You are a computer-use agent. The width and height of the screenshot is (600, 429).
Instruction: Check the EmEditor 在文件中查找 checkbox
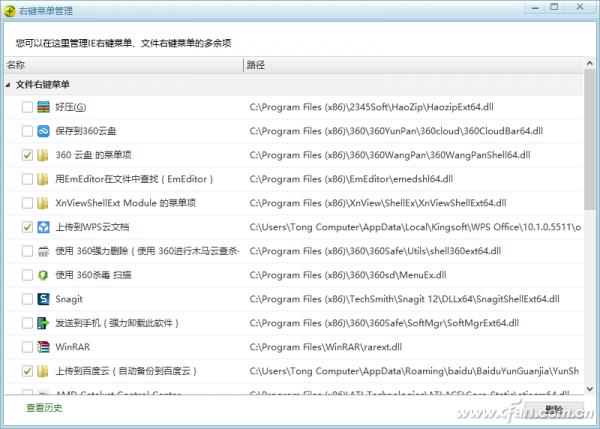pyautogui.click(x=27, y=179)
